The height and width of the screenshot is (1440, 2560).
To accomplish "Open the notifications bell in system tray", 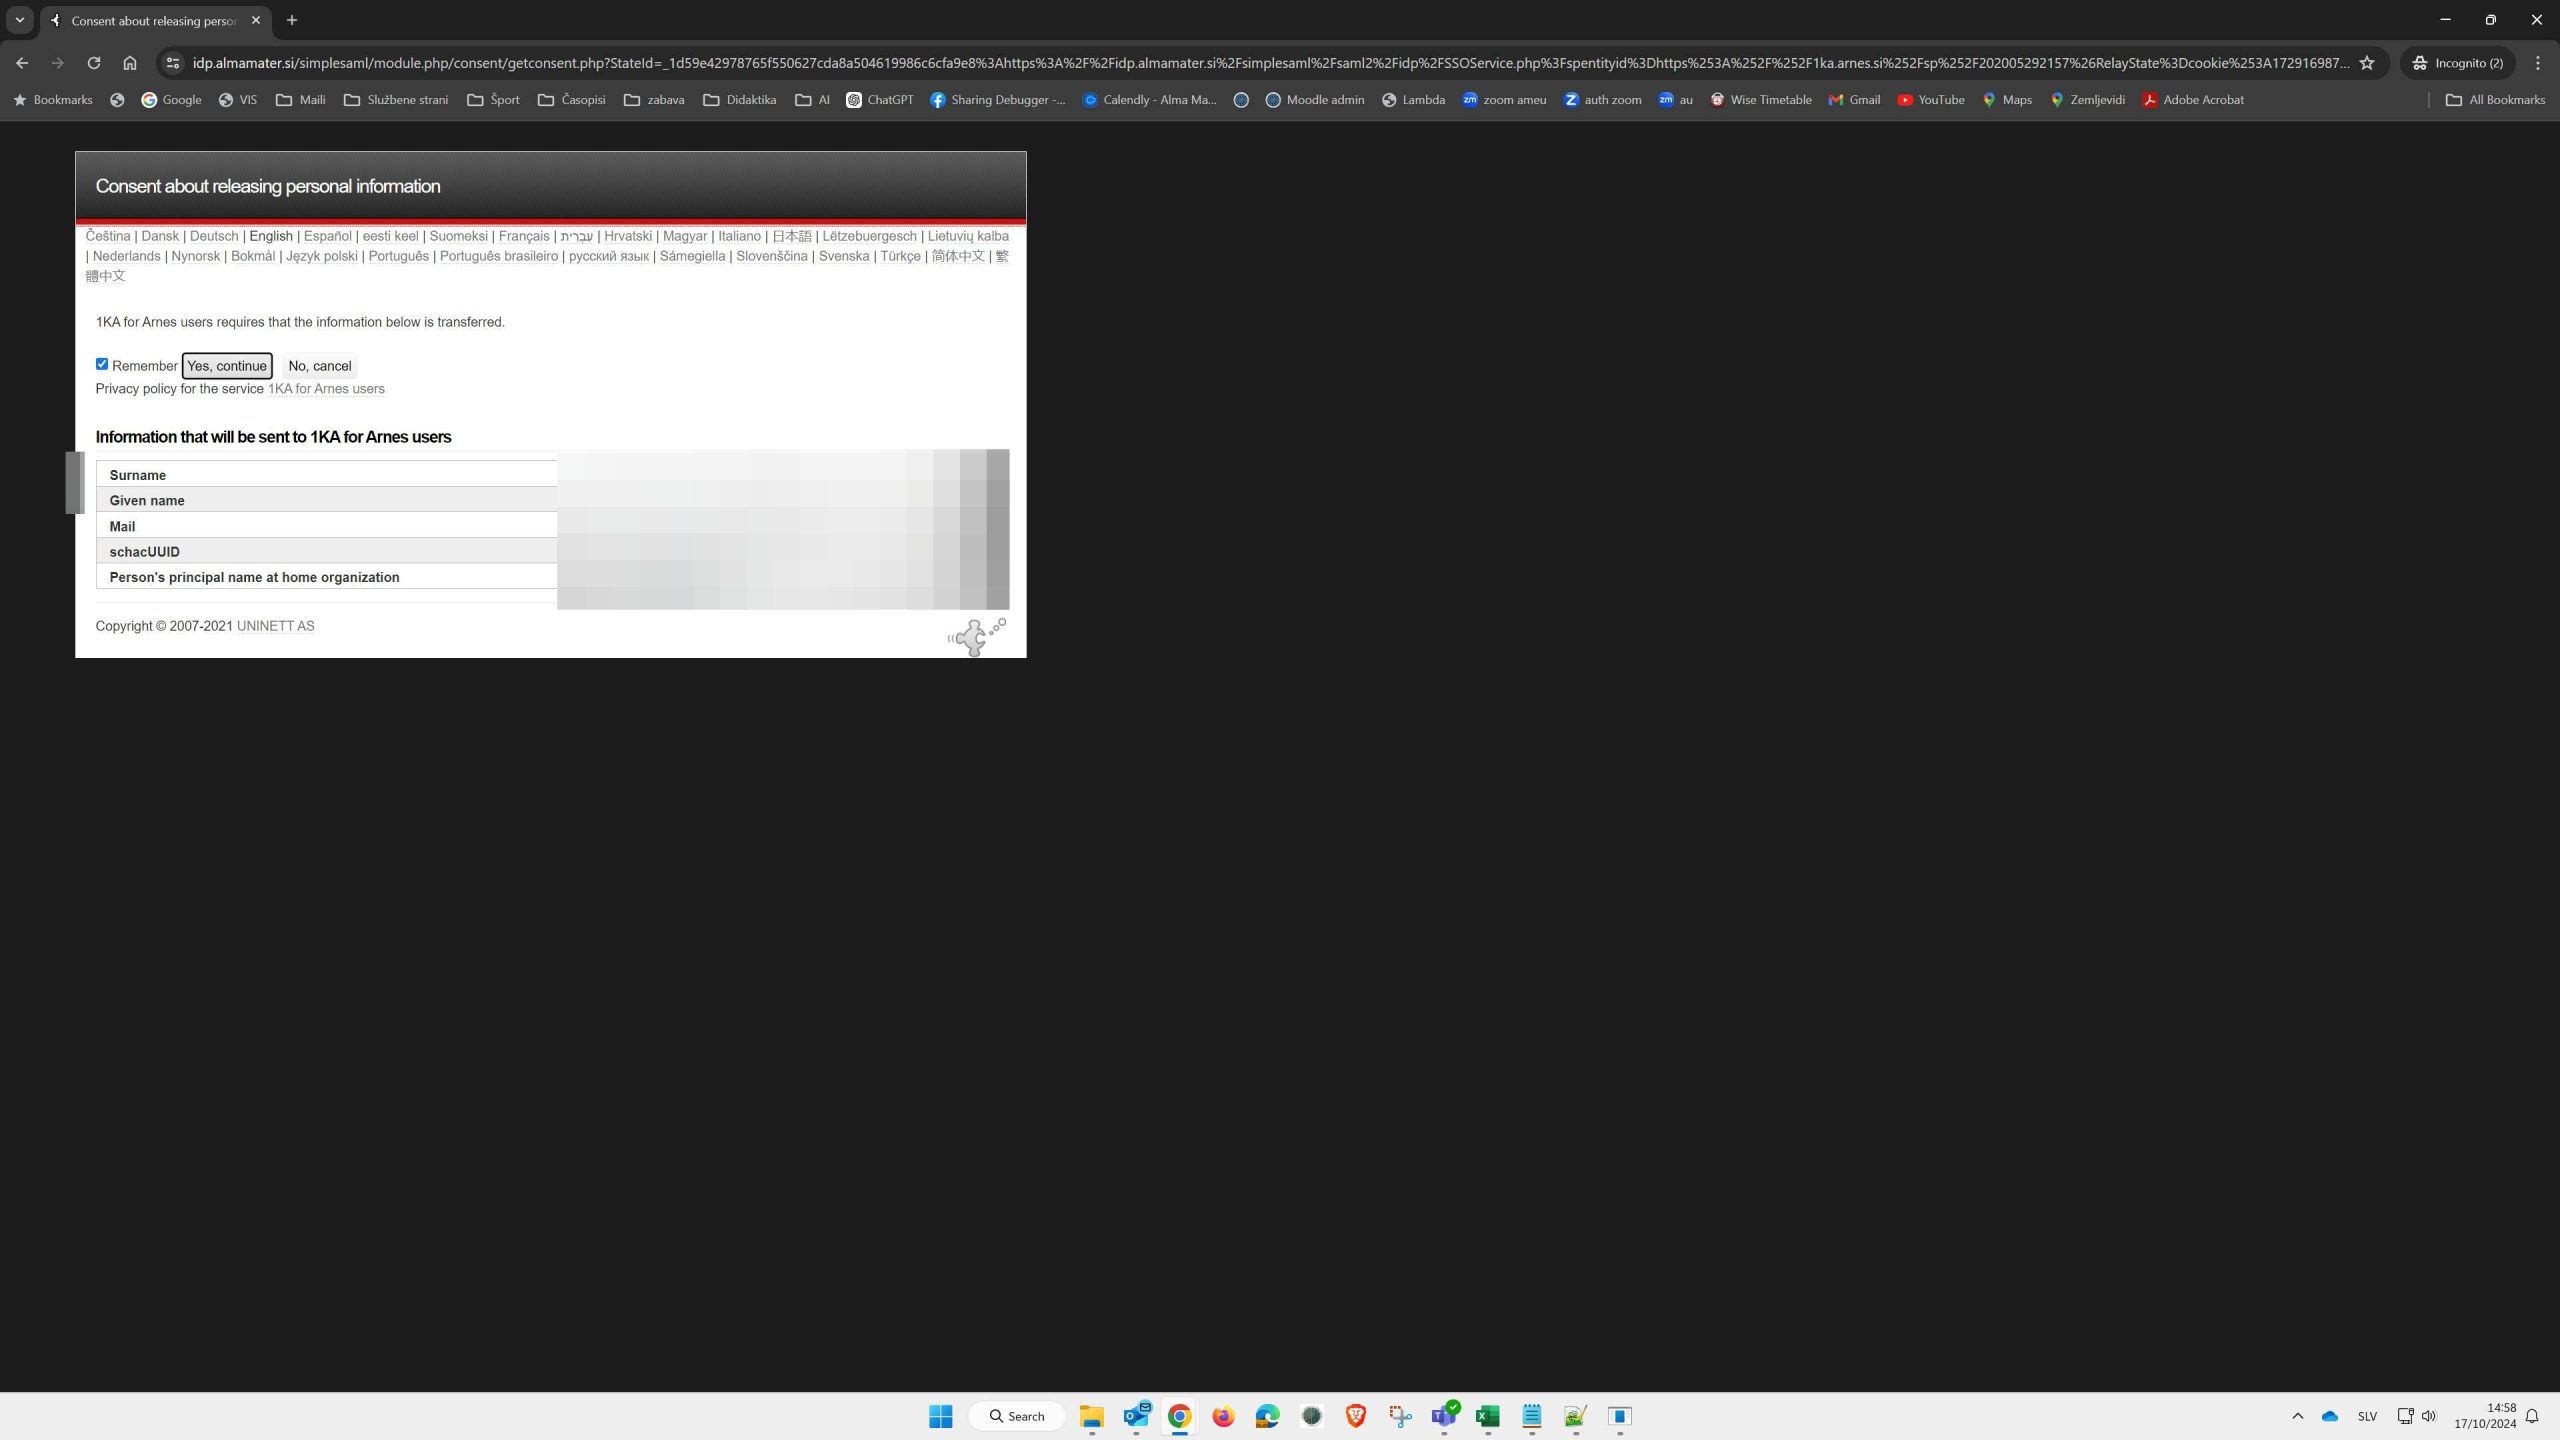I will pyautogui.click(x=2532, y=1416).
